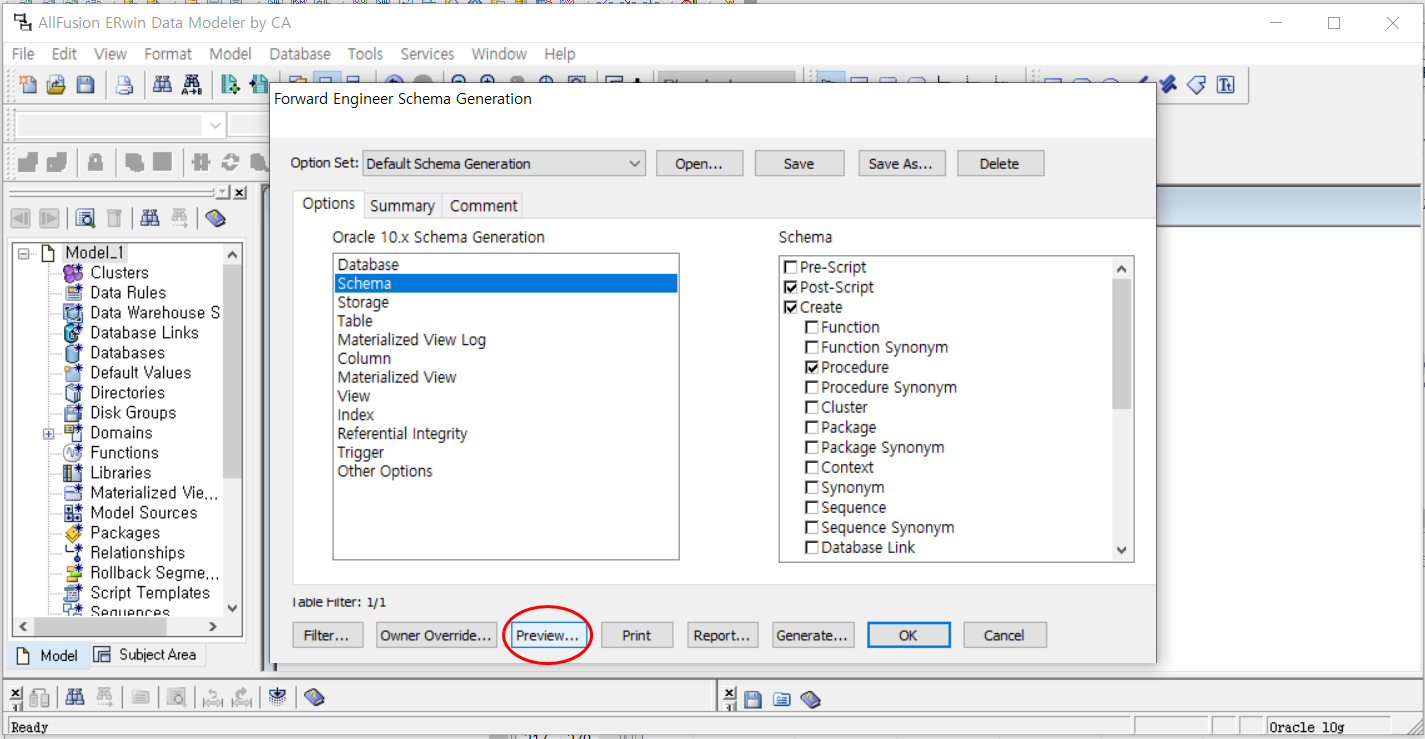Click the save icon in bottom-right pane
1425x739 pixels.
(753, 699)
